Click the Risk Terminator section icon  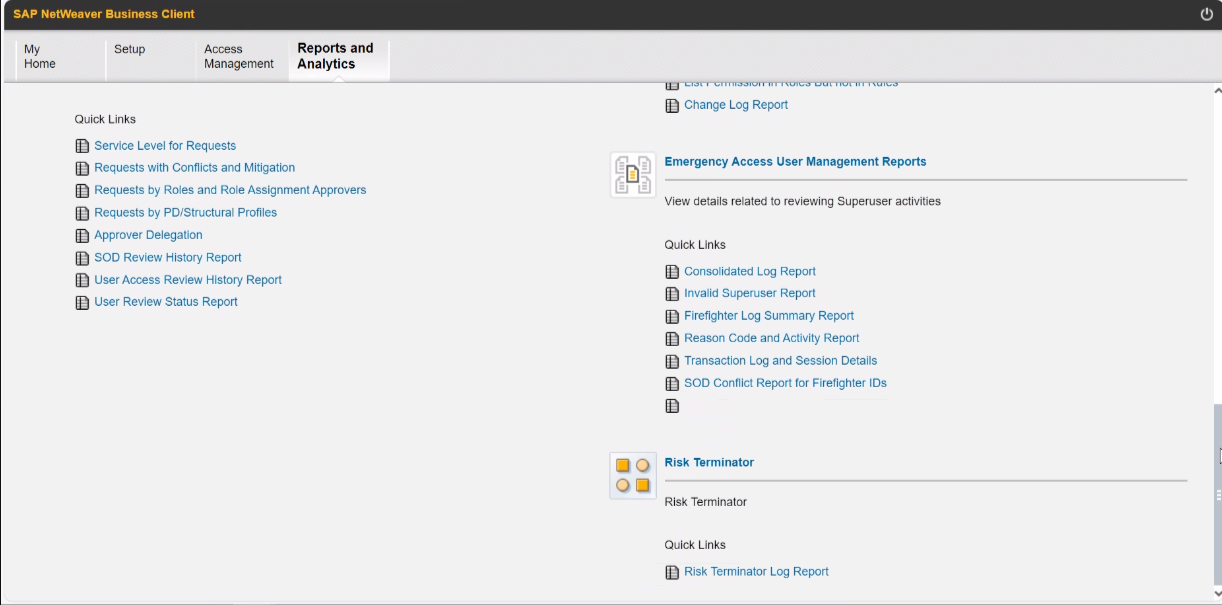tap(633, 475)
